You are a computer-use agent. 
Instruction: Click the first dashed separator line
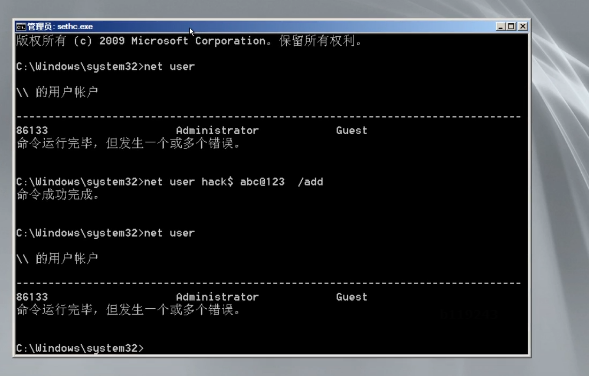(269, 117)
